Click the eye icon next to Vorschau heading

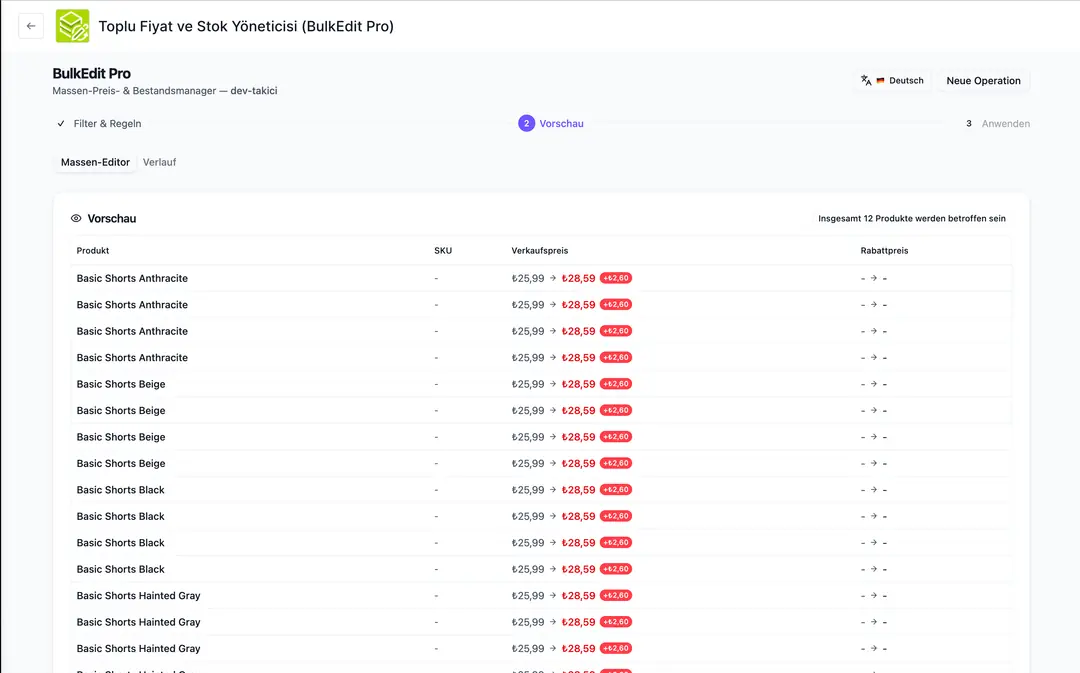click(x=76, y=218)
